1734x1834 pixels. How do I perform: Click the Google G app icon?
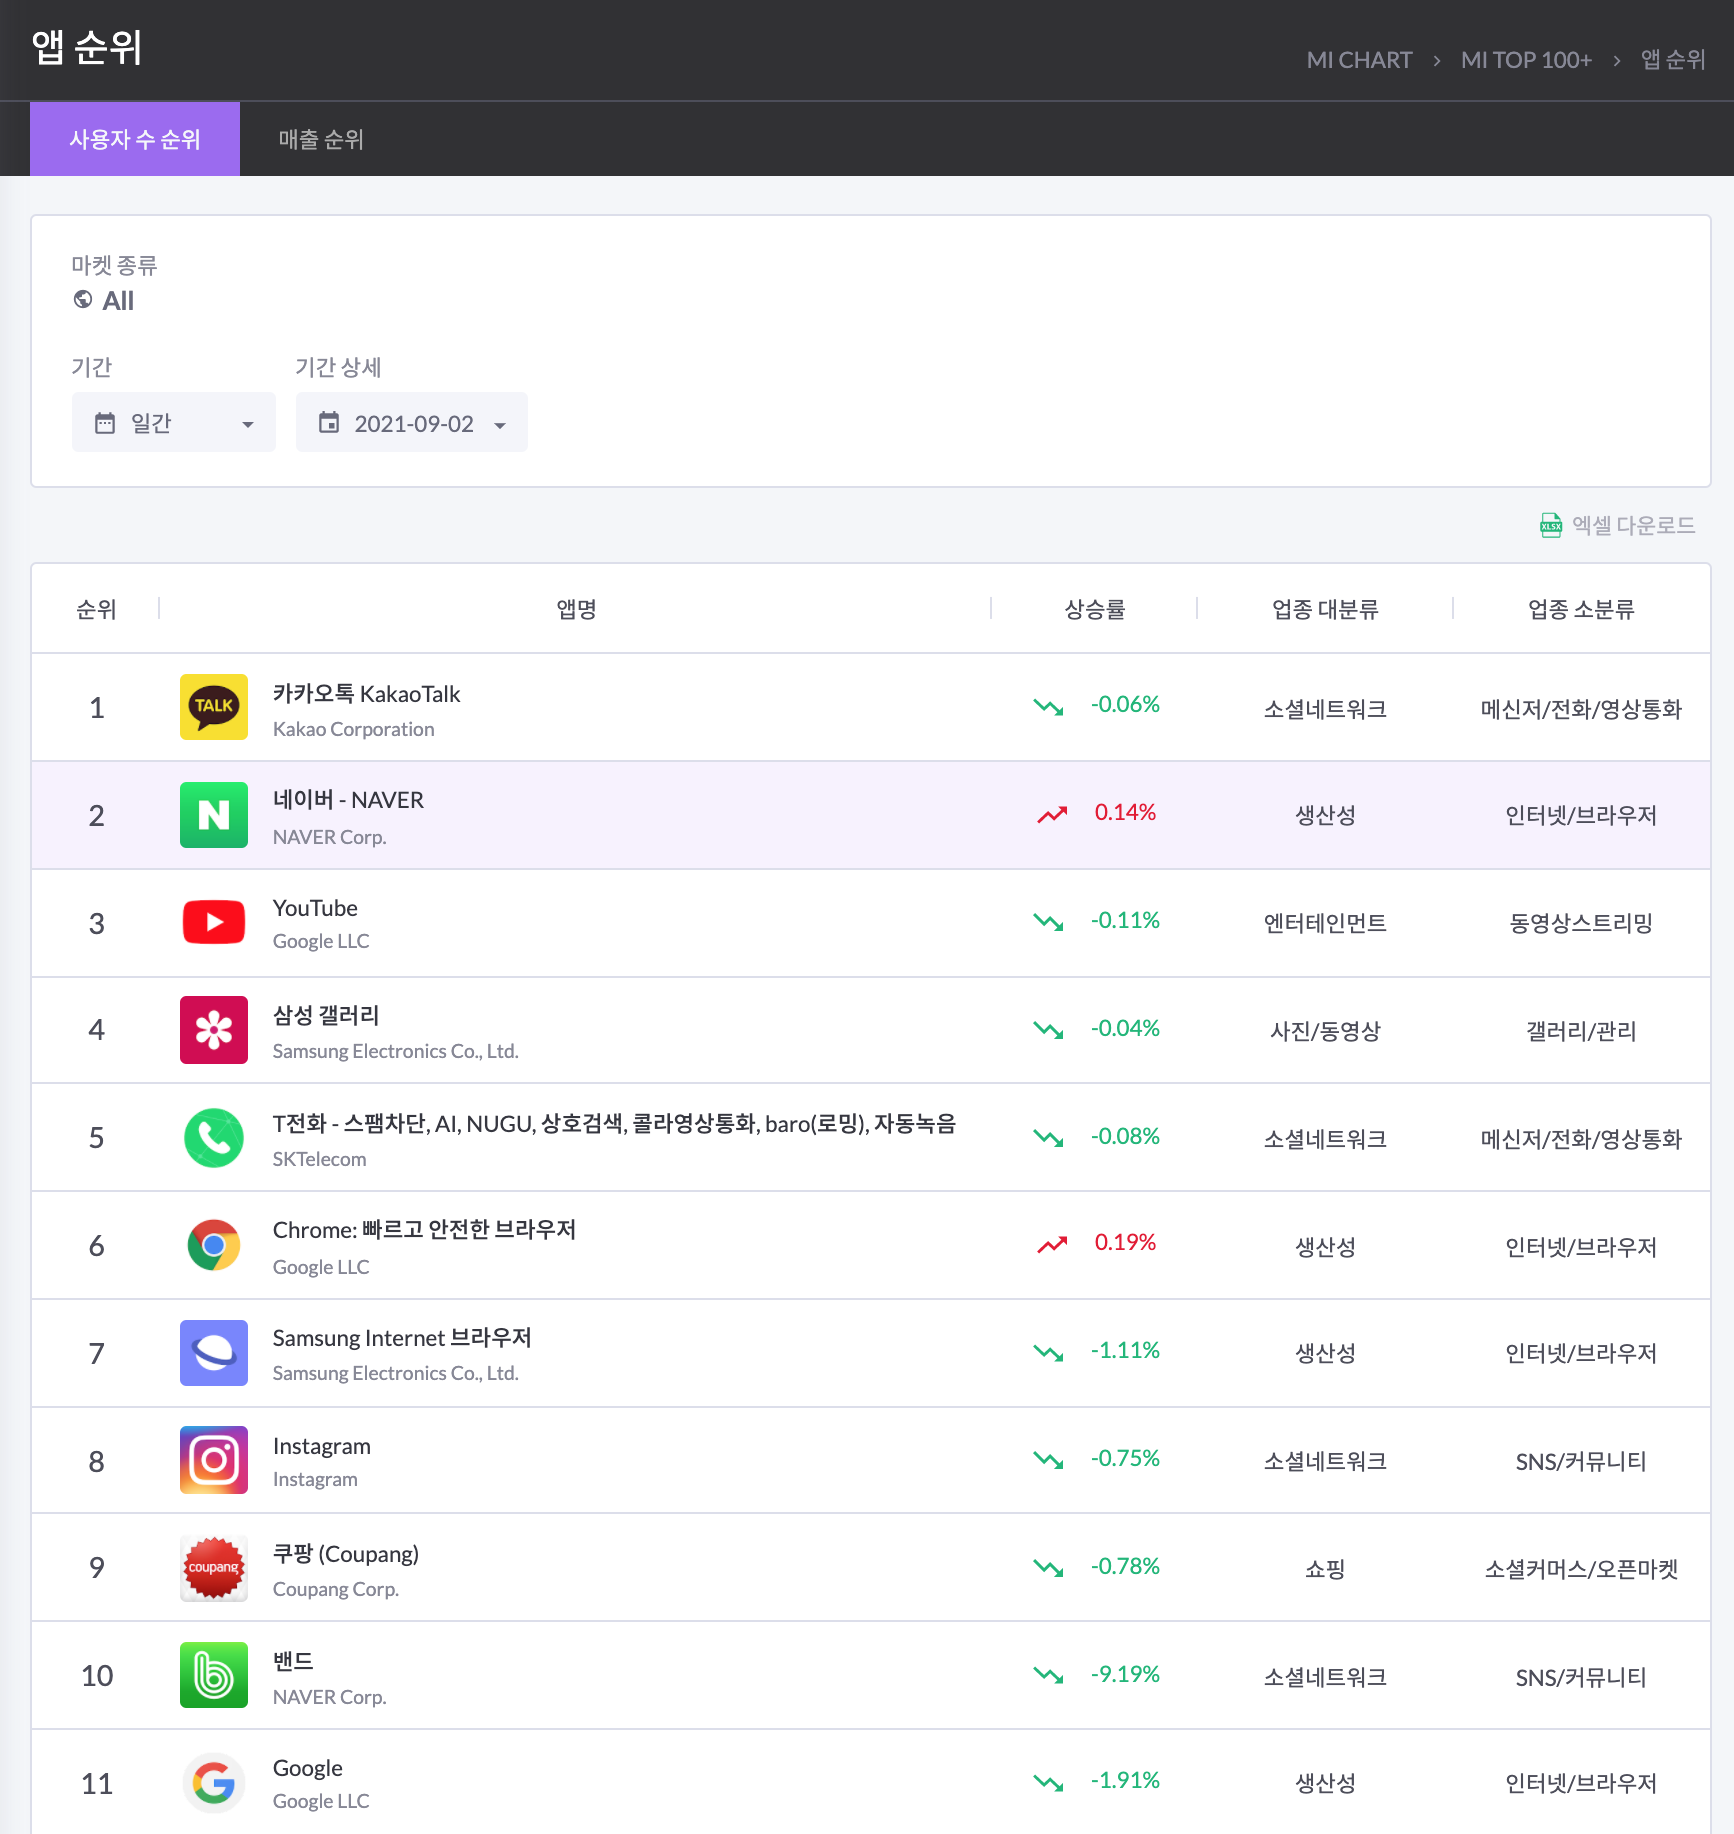pyautogui.click(x=214, y=1783)
